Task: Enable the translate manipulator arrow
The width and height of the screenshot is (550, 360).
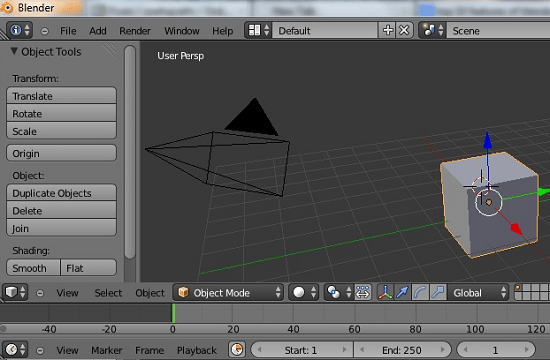Action: click(x=402, y=292)
